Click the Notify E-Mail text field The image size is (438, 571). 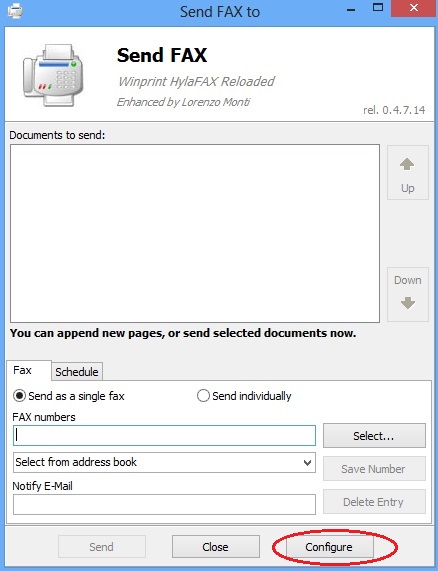164,504
